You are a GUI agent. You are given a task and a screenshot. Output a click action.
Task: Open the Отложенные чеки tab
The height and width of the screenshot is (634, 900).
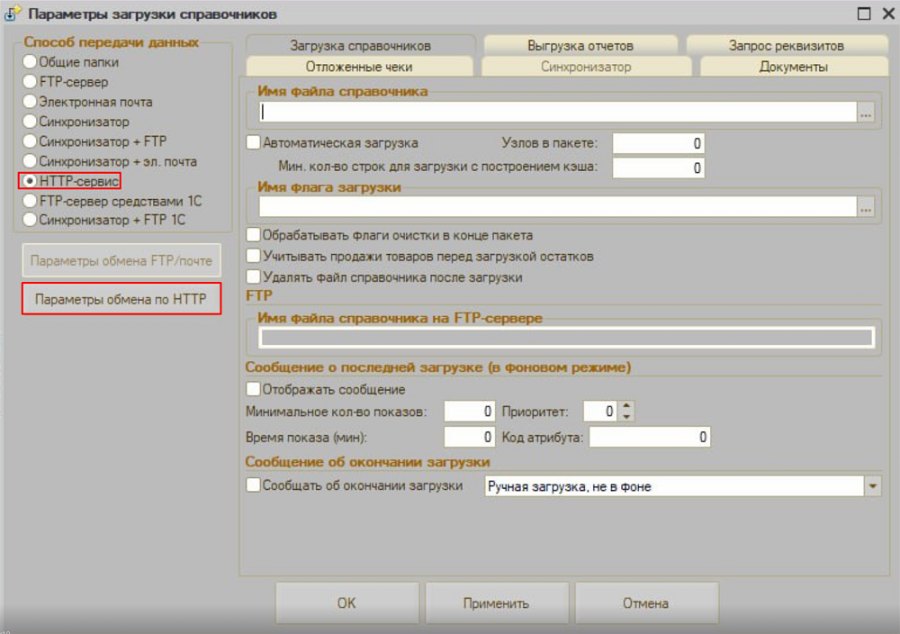coord(359,67)
